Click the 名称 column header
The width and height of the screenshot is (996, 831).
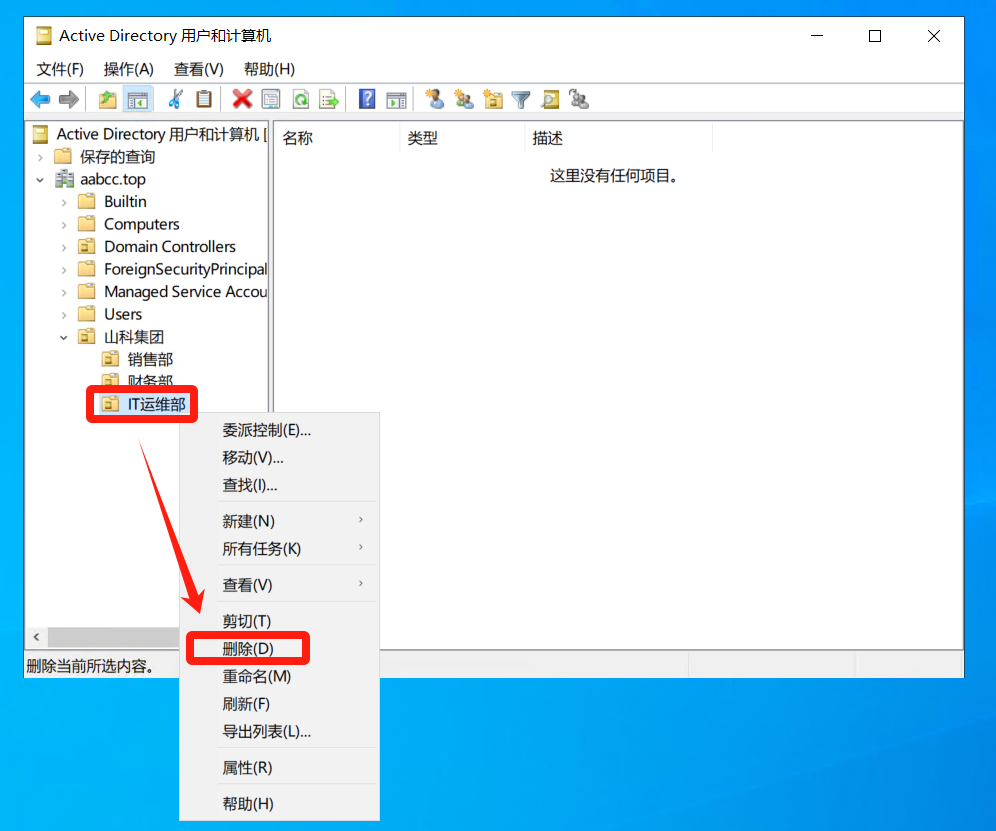click(x=298, y=139)
